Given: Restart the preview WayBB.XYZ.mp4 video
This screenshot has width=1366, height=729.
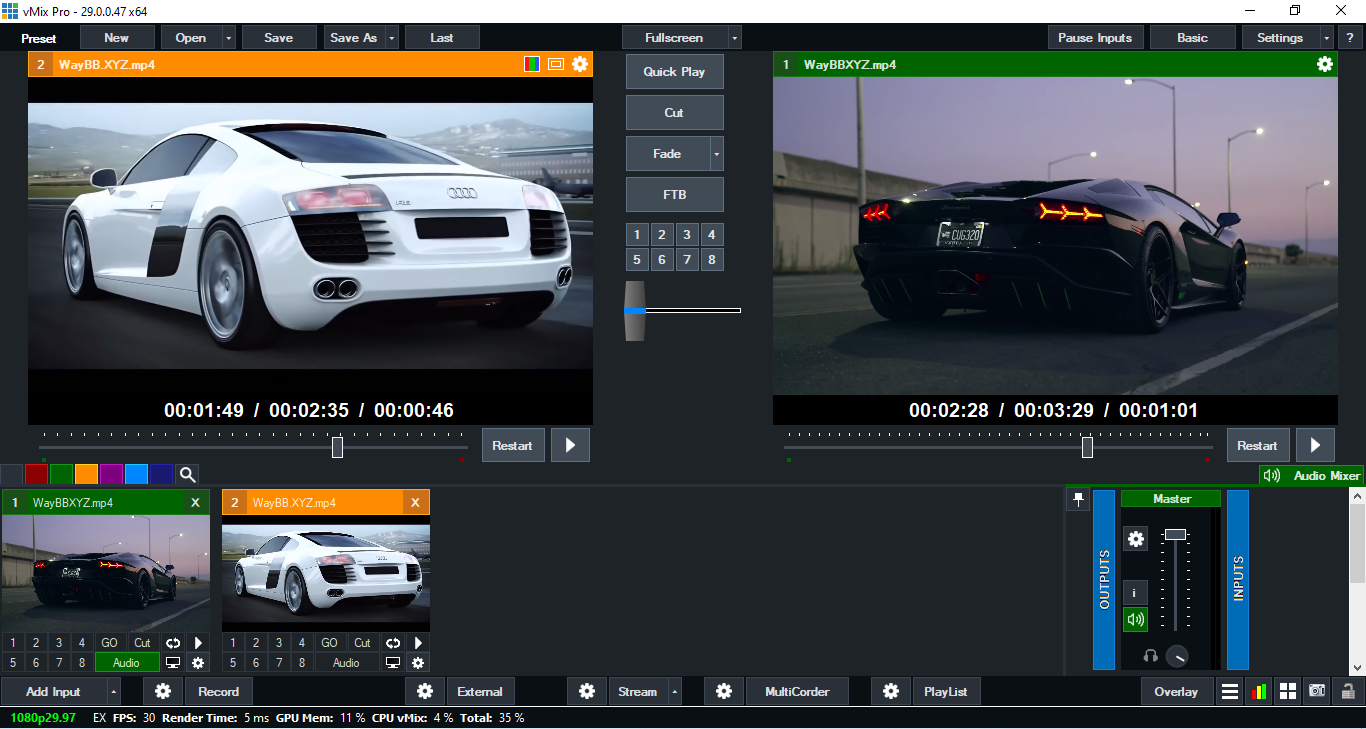Looking at the screenshot, I should 513,445.
